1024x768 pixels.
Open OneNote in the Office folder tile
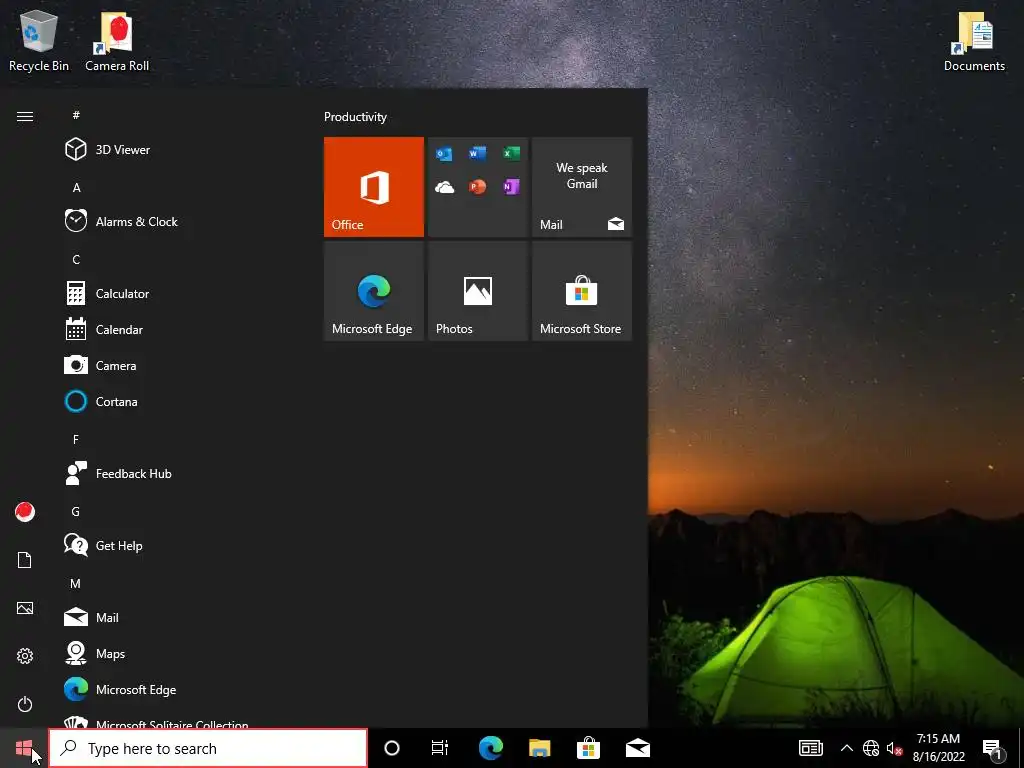(x=511, y=187)
